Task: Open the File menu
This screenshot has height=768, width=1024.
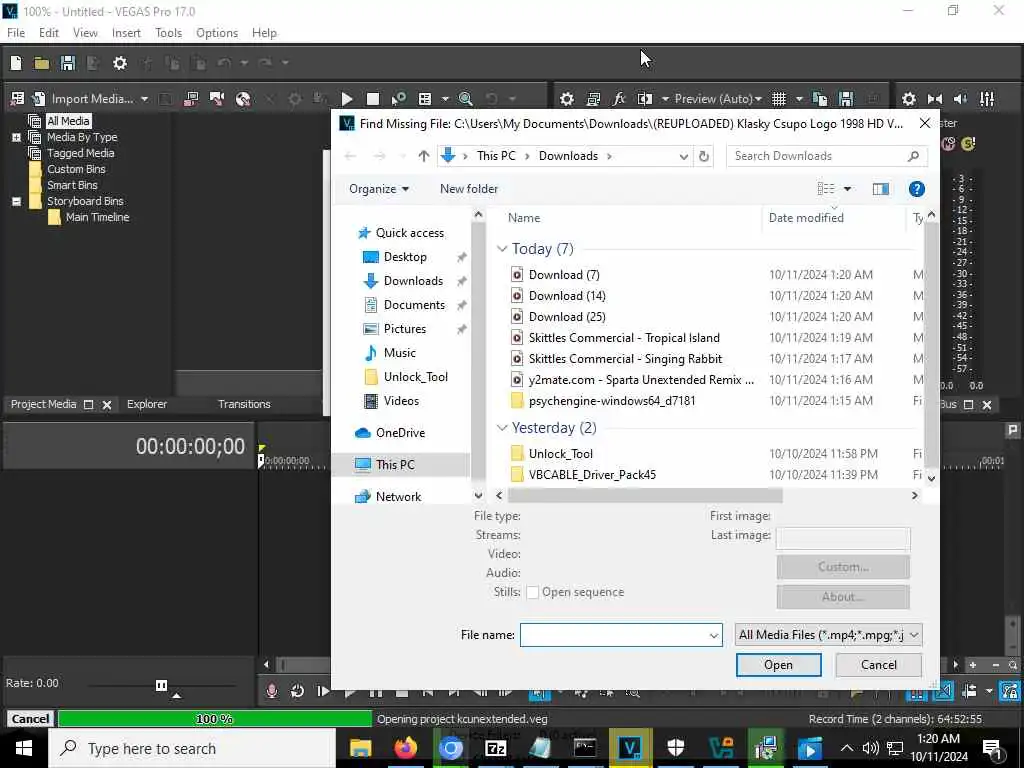Action: pos(16,33)
